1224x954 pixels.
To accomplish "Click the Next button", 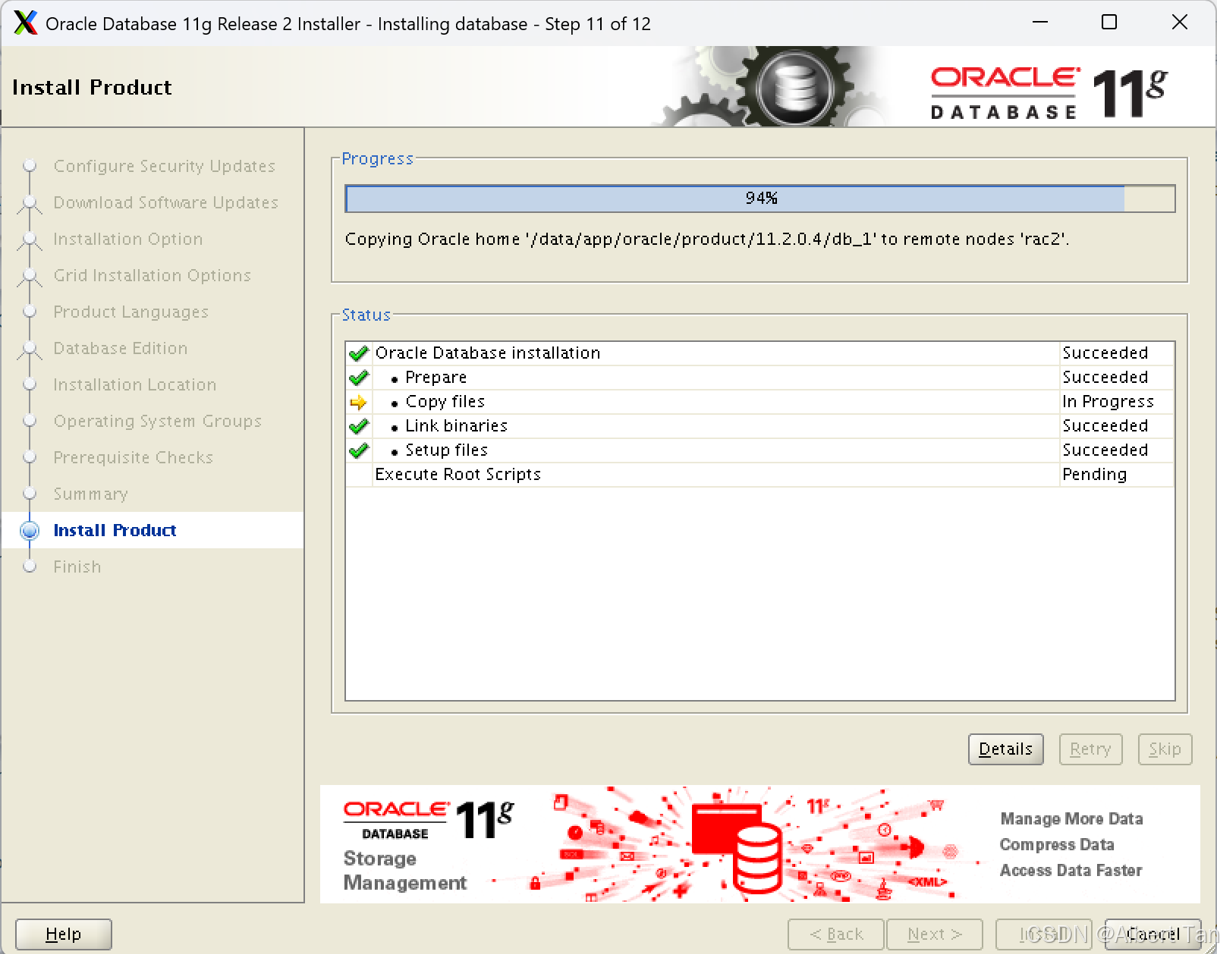I will pyautogui.click(x=934, y=934).
